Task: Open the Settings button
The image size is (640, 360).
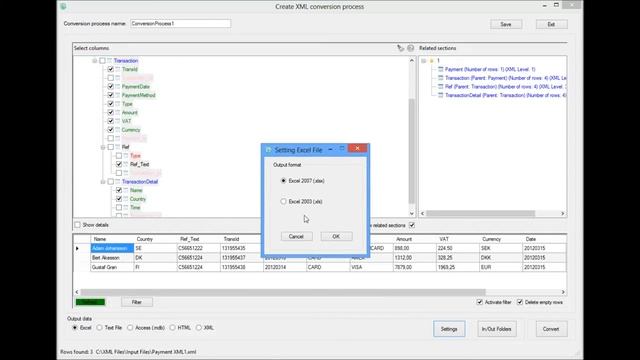Action: point(449,329)
